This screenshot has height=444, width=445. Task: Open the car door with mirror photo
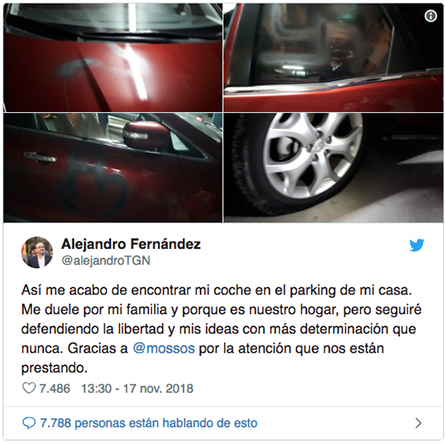pos(113,168)
